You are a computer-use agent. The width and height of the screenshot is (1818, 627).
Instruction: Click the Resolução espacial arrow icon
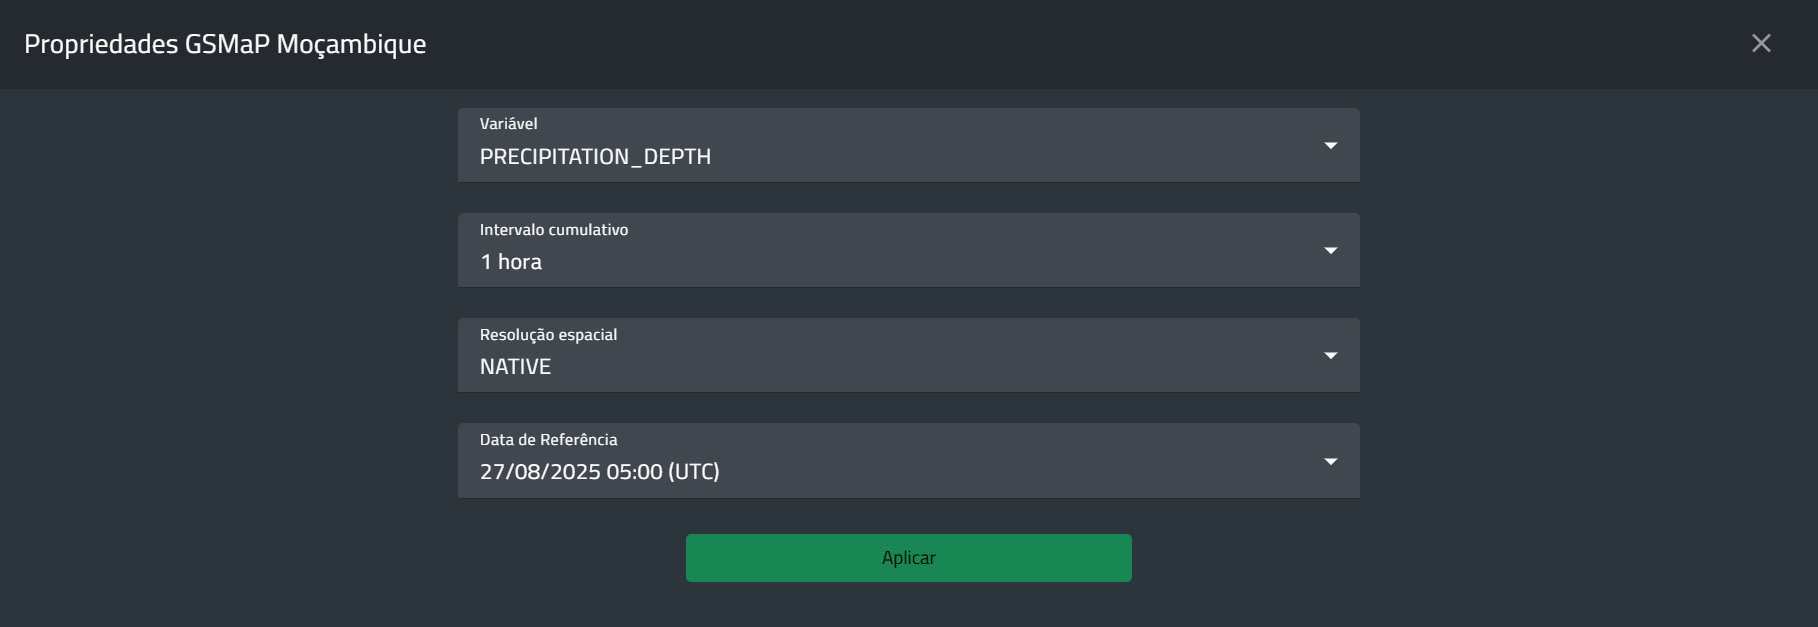[1330, 356]
